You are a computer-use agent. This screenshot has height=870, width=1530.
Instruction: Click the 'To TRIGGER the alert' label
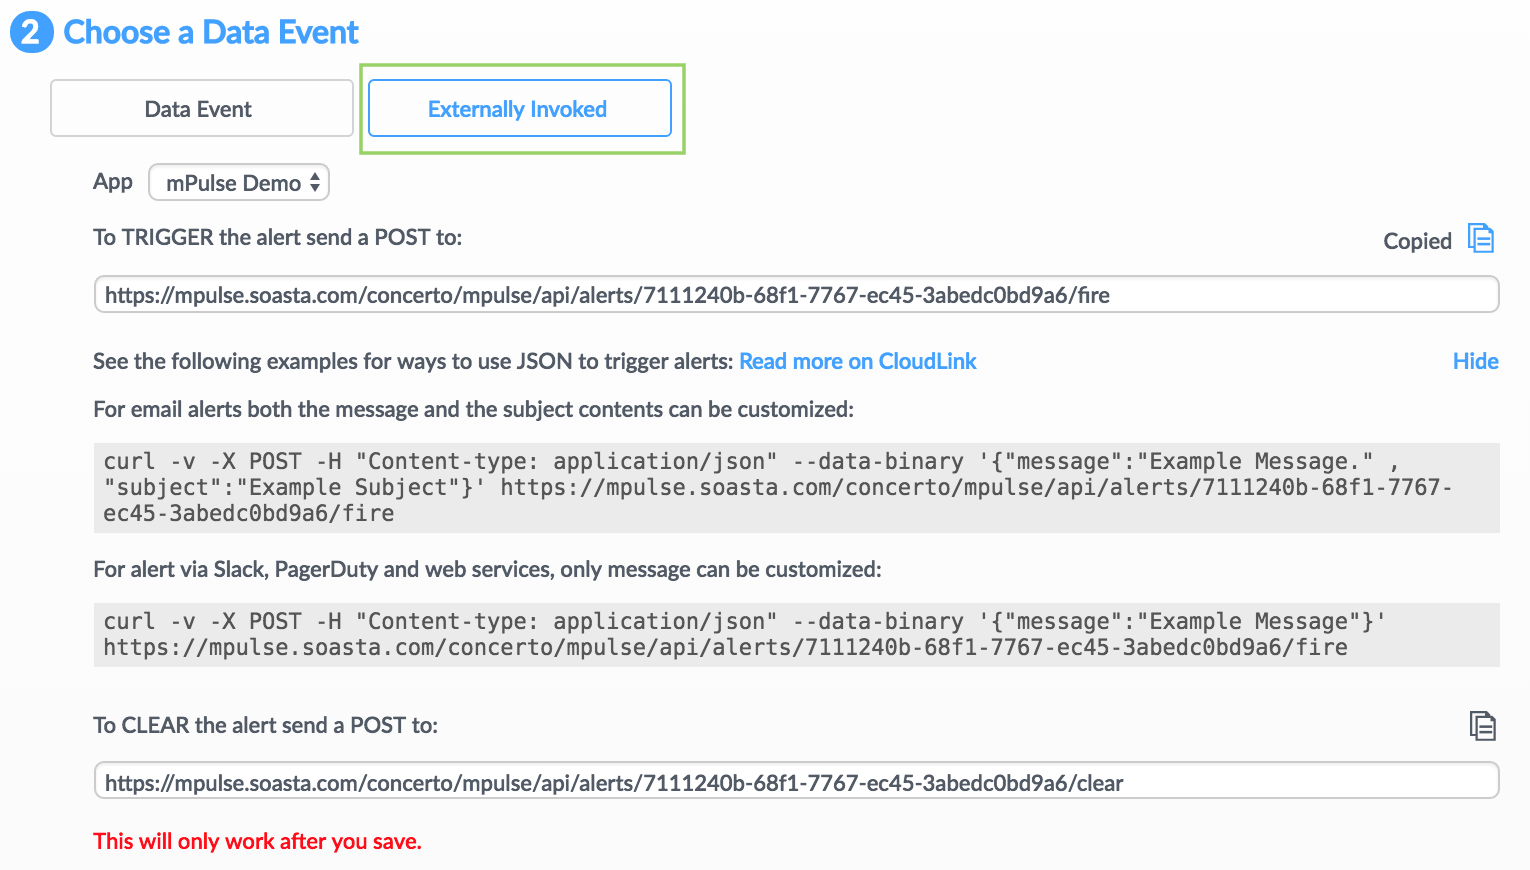pos(277,237)
